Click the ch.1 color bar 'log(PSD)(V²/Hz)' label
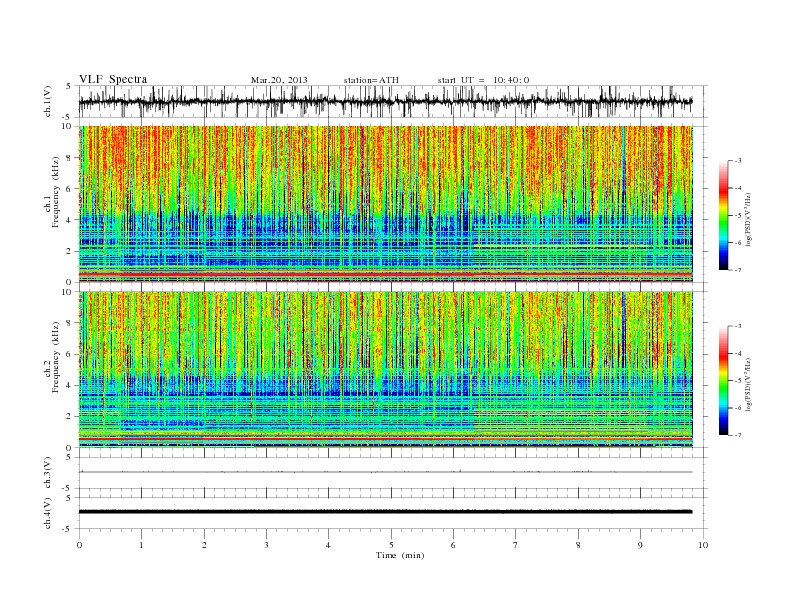Viewport: 792px width, 612px height. 749,219
